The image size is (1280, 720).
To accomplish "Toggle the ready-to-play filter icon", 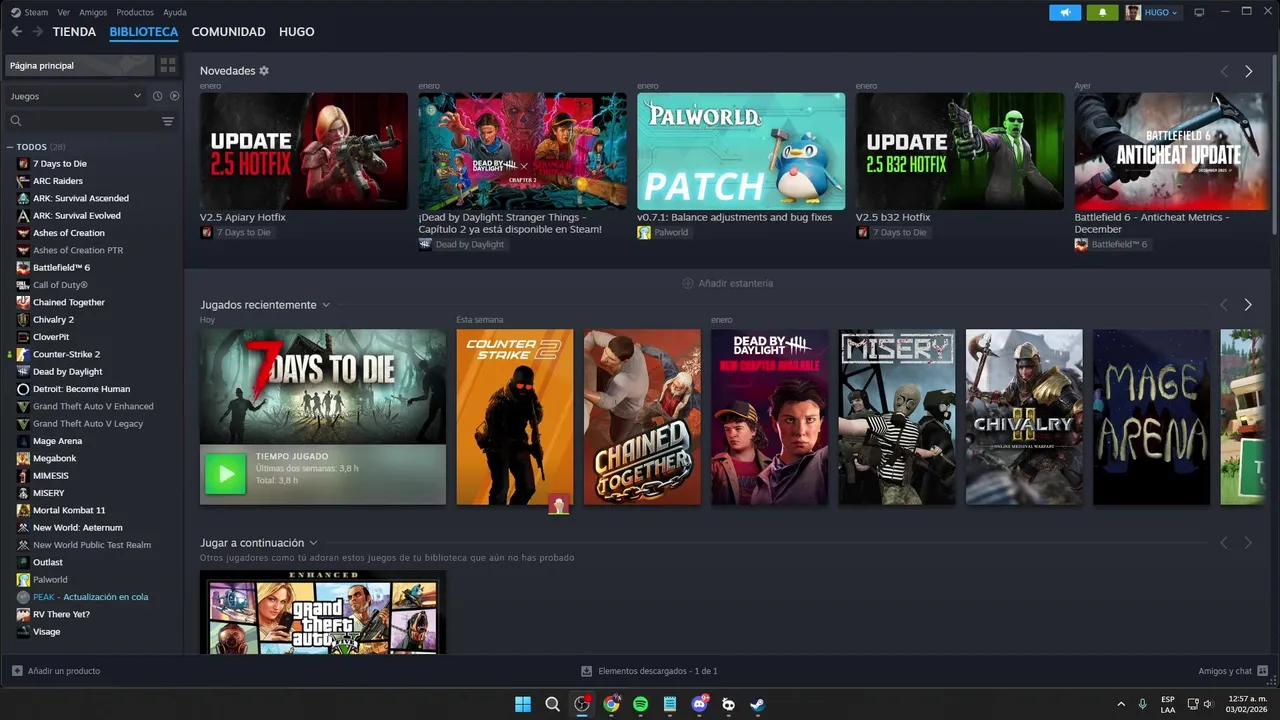I will (x=174, y=96).
